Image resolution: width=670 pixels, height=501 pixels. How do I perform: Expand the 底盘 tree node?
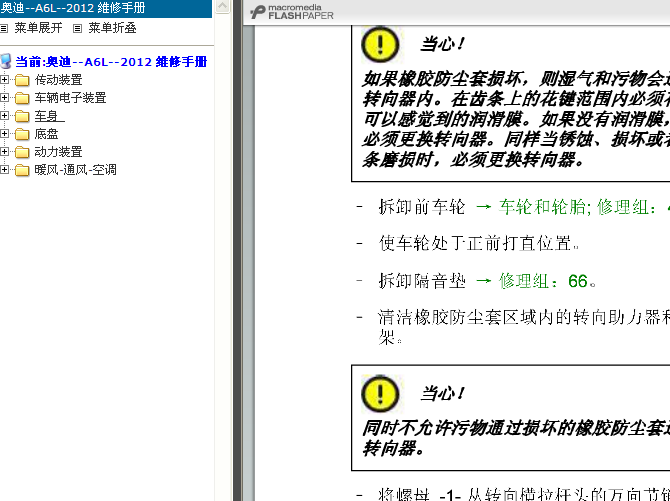pyautogui.click(x=4, y=134)
